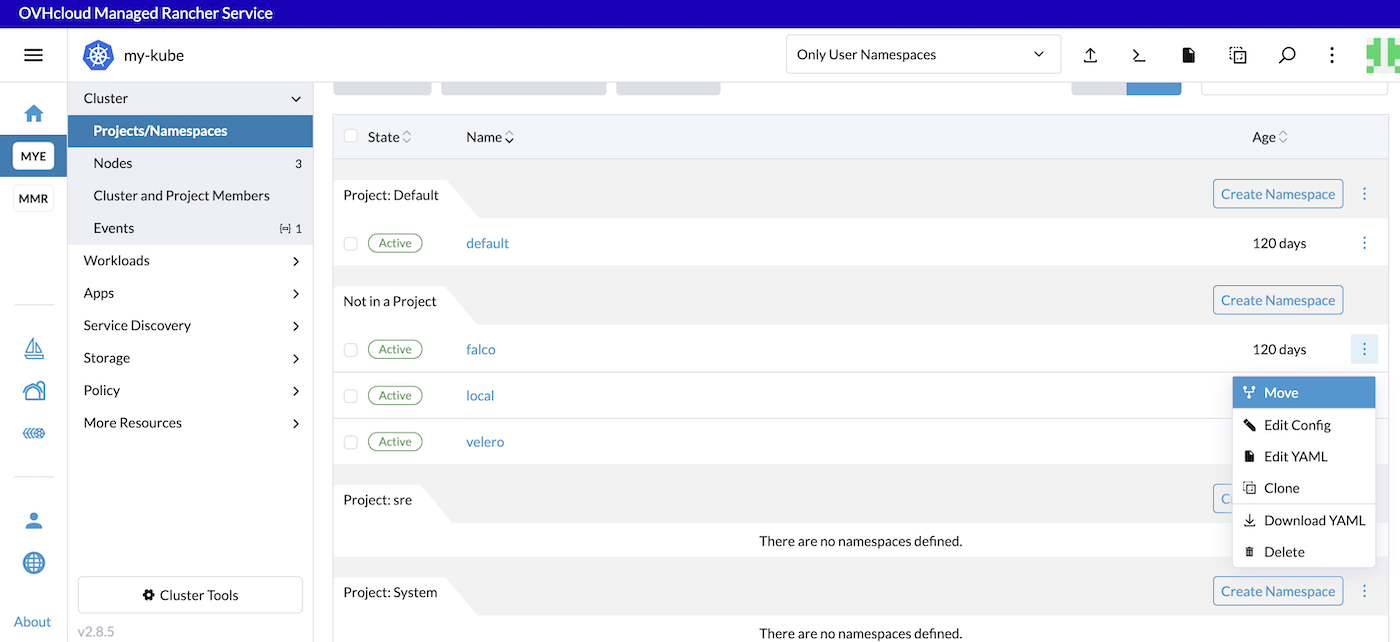Click Create Namespace for Project: Default
The height and width of the screenshot is (642, 1400).
point(1277,193)
